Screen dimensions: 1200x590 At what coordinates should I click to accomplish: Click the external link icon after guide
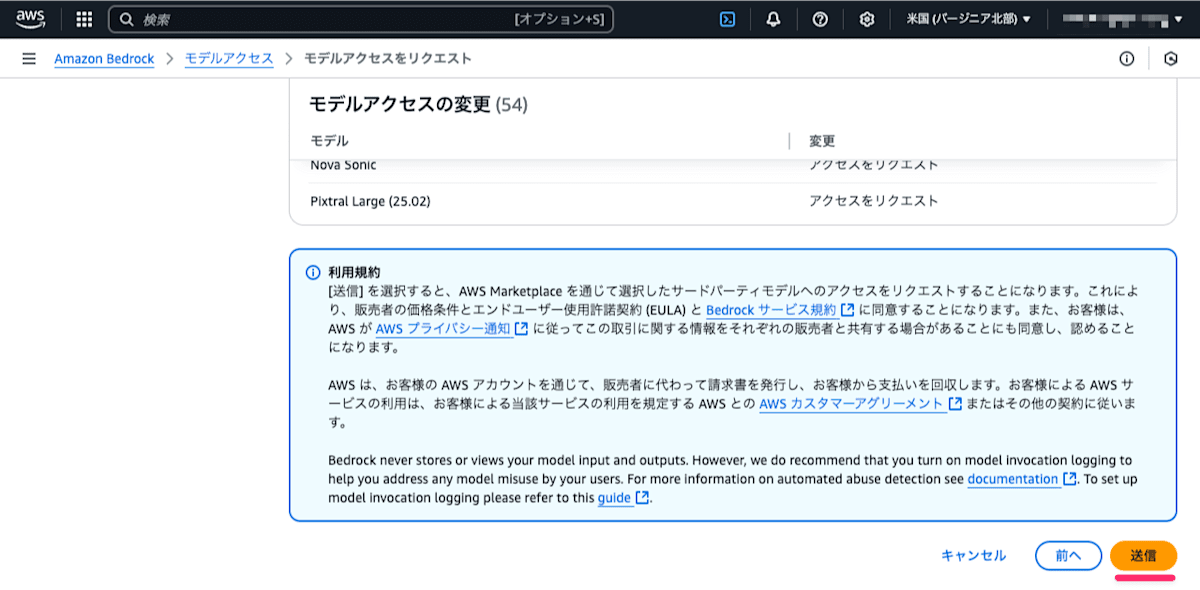pos(643,498)
